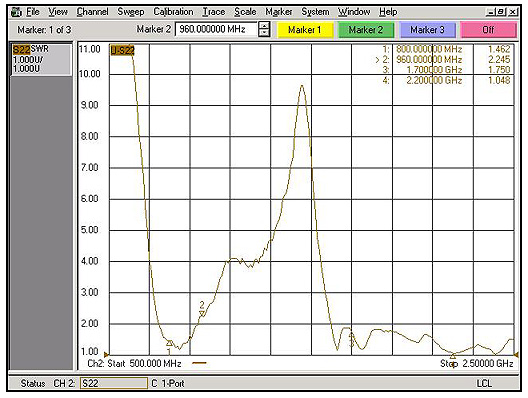Open the Trace menu

coord(213,12)
